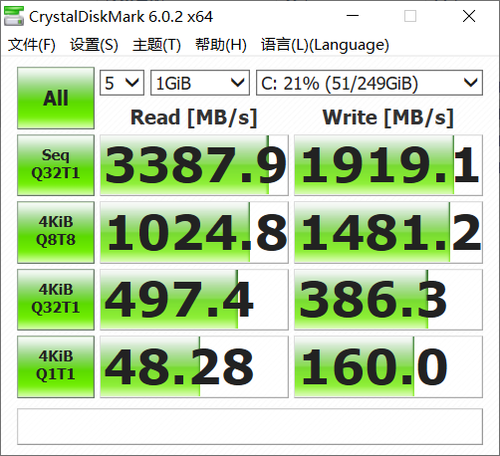
Task: Expand the drive dropdown showing C: 21%
Action: [x=369, y=83]
